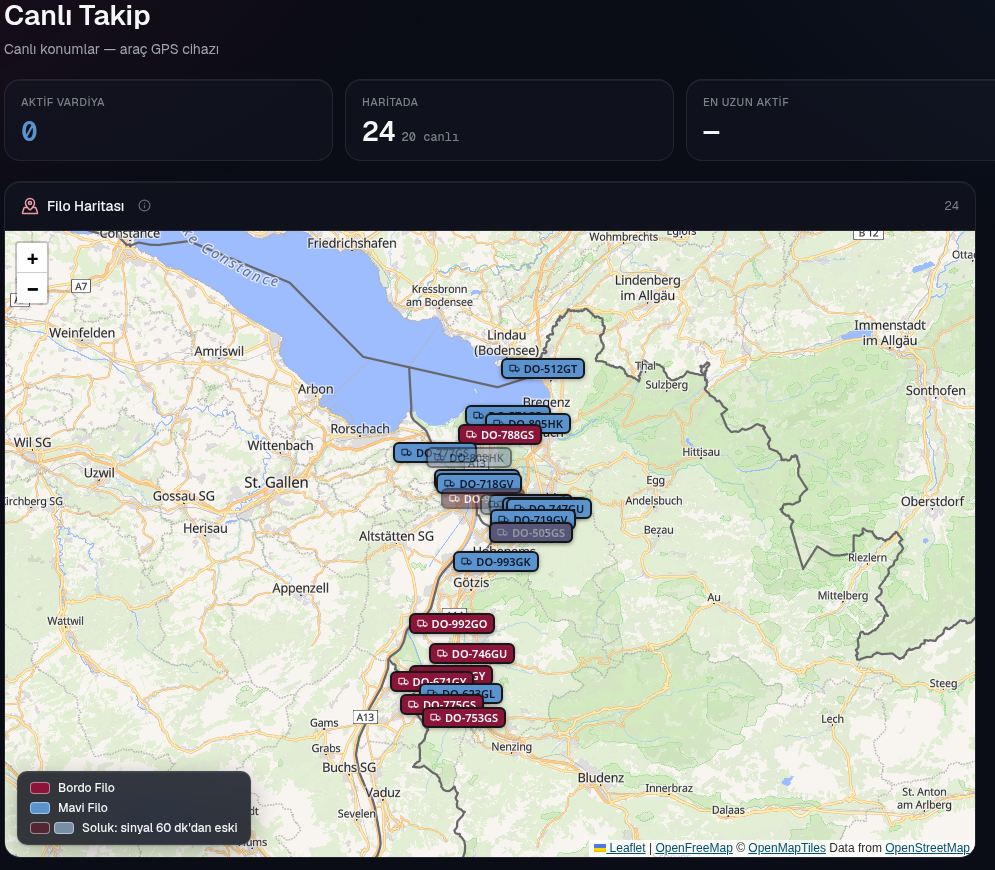Click the Bordo Filo legend label

(x=86, y=788)
